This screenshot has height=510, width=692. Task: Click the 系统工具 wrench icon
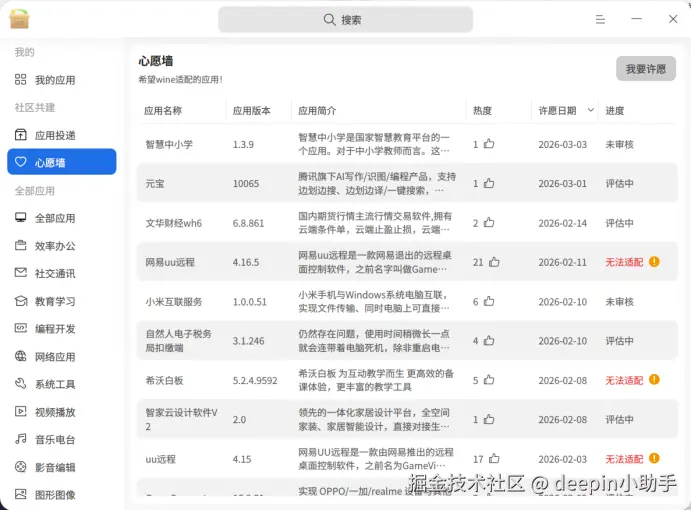point(21,384)
